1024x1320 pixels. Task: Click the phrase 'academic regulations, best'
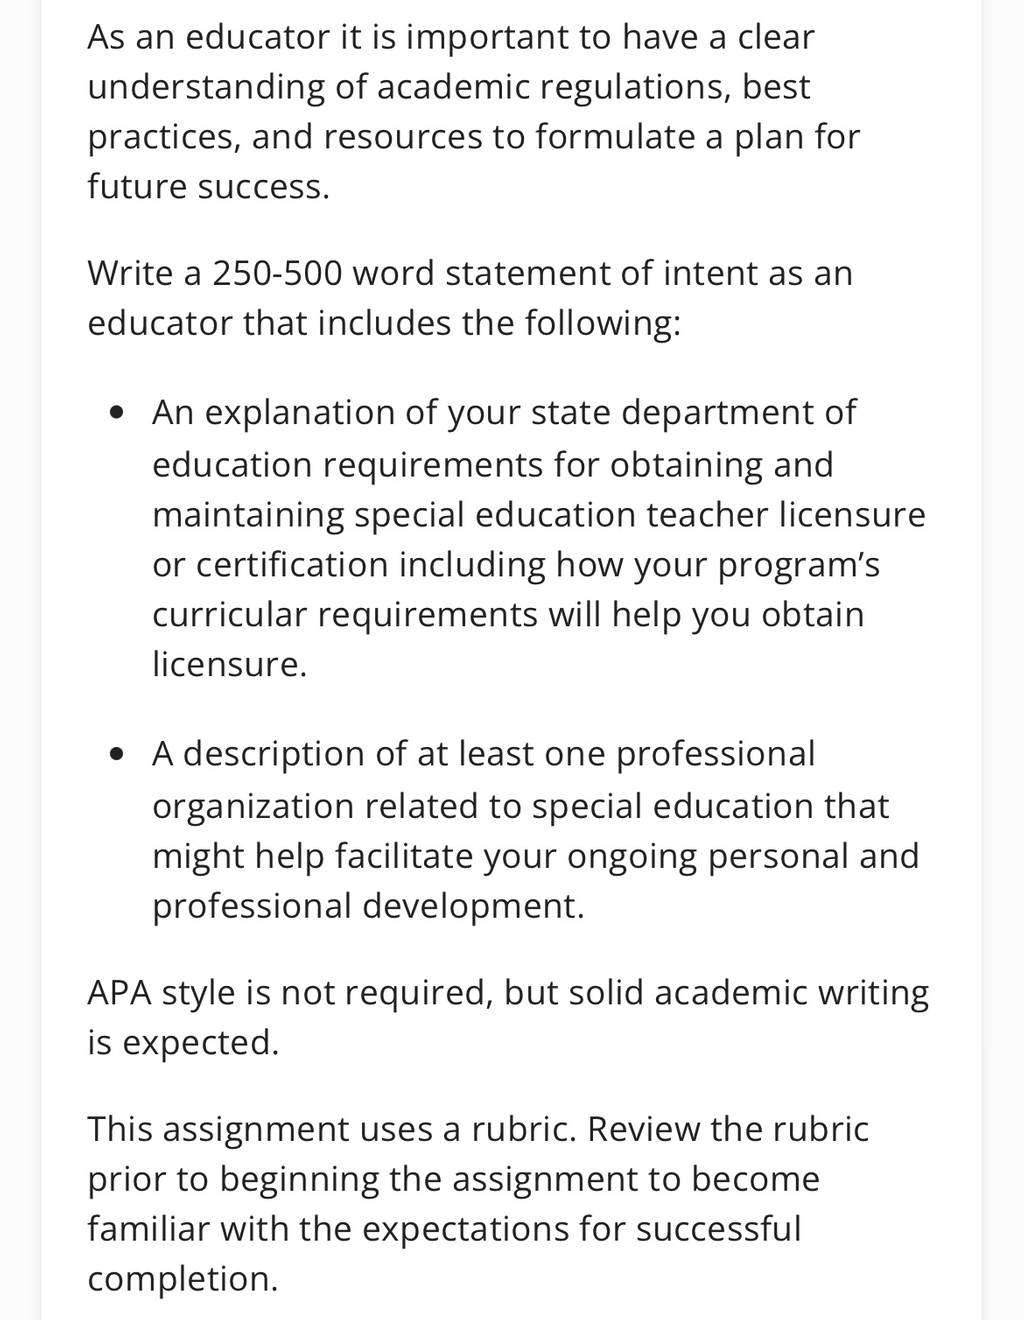click(x=593, y=87)
